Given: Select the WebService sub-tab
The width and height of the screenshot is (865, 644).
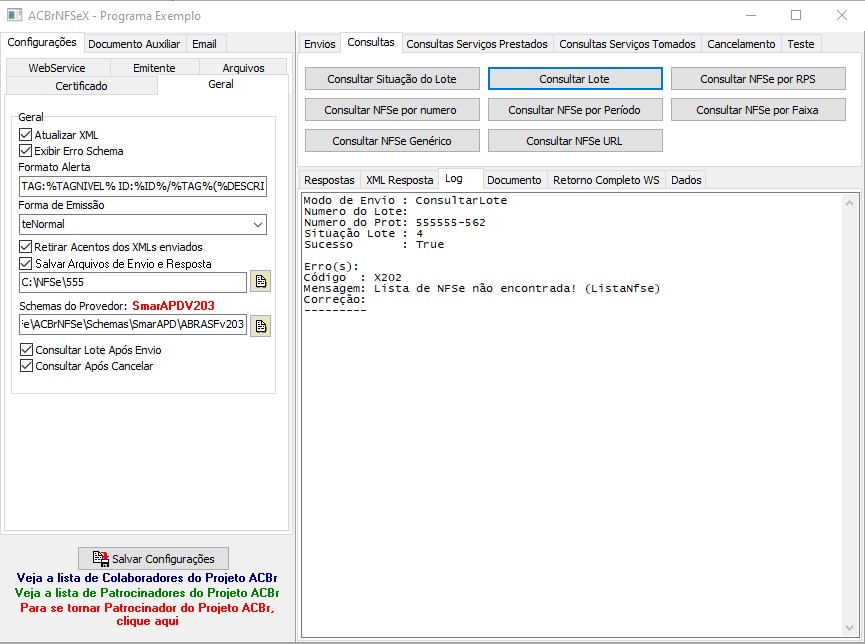Looking at the screenshot, I should (57, 68).
